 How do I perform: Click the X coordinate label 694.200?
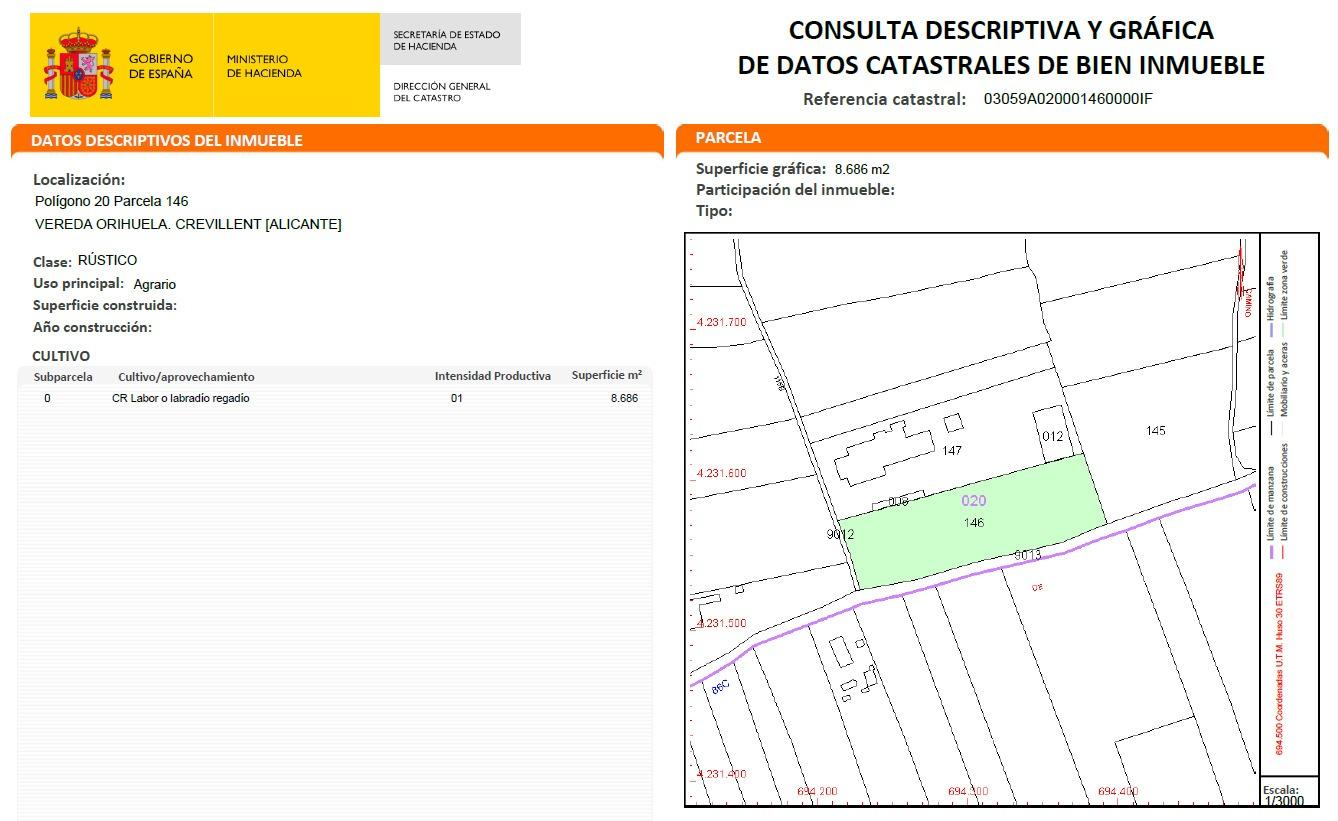[x=817, y=791]
